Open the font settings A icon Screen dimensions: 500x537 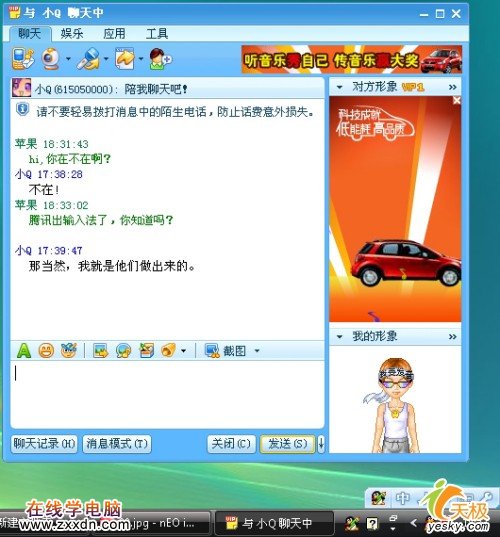[x=24, y=351]
